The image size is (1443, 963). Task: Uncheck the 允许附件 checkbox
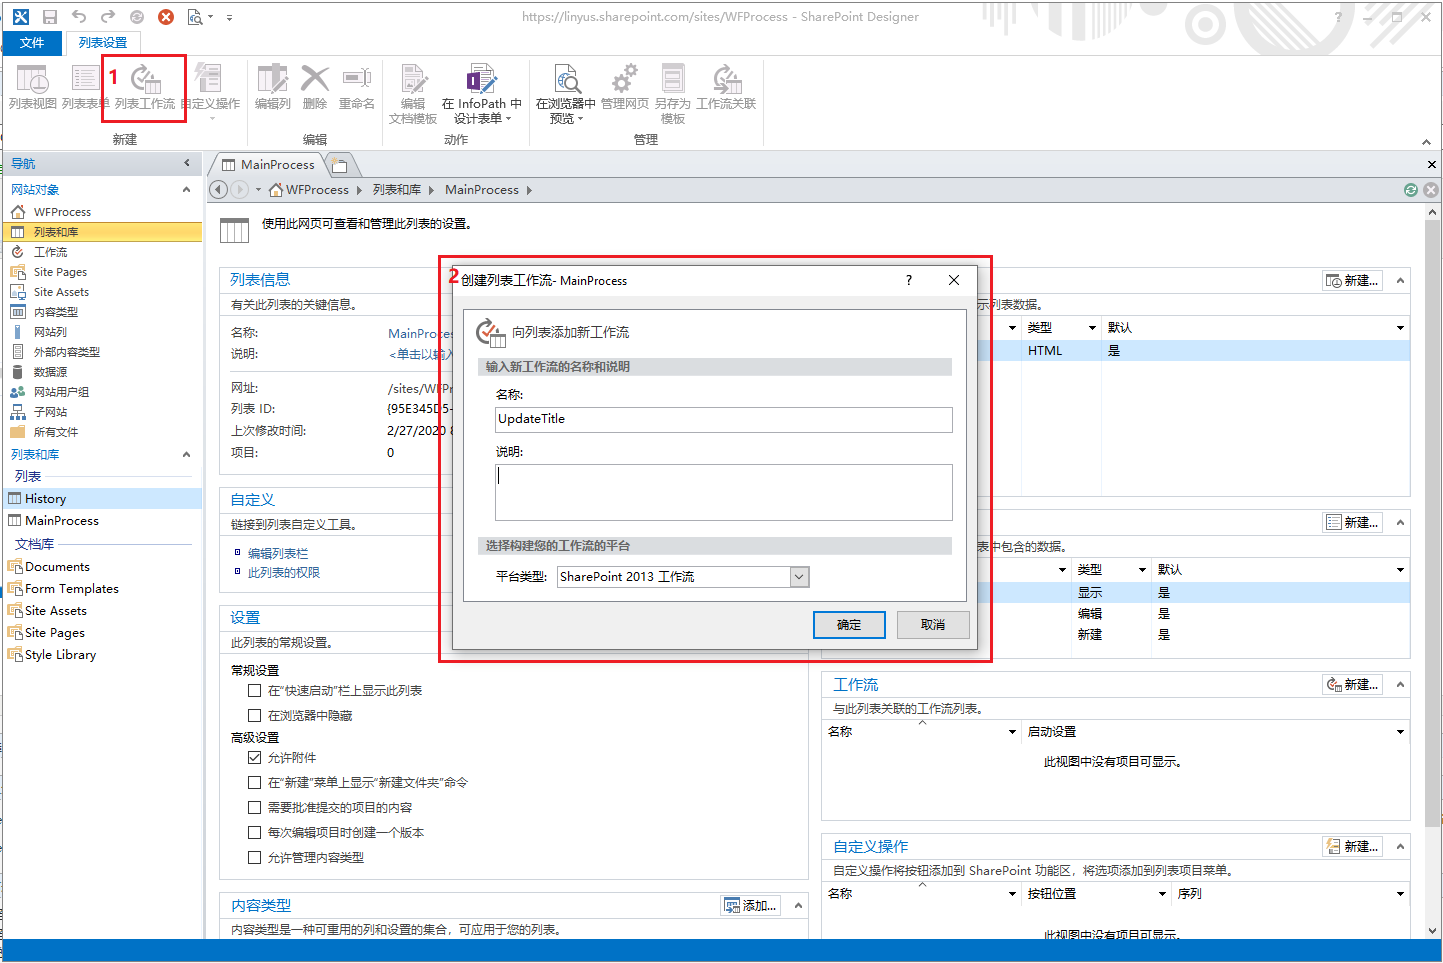pyautogui.click(x=254, y=758)
